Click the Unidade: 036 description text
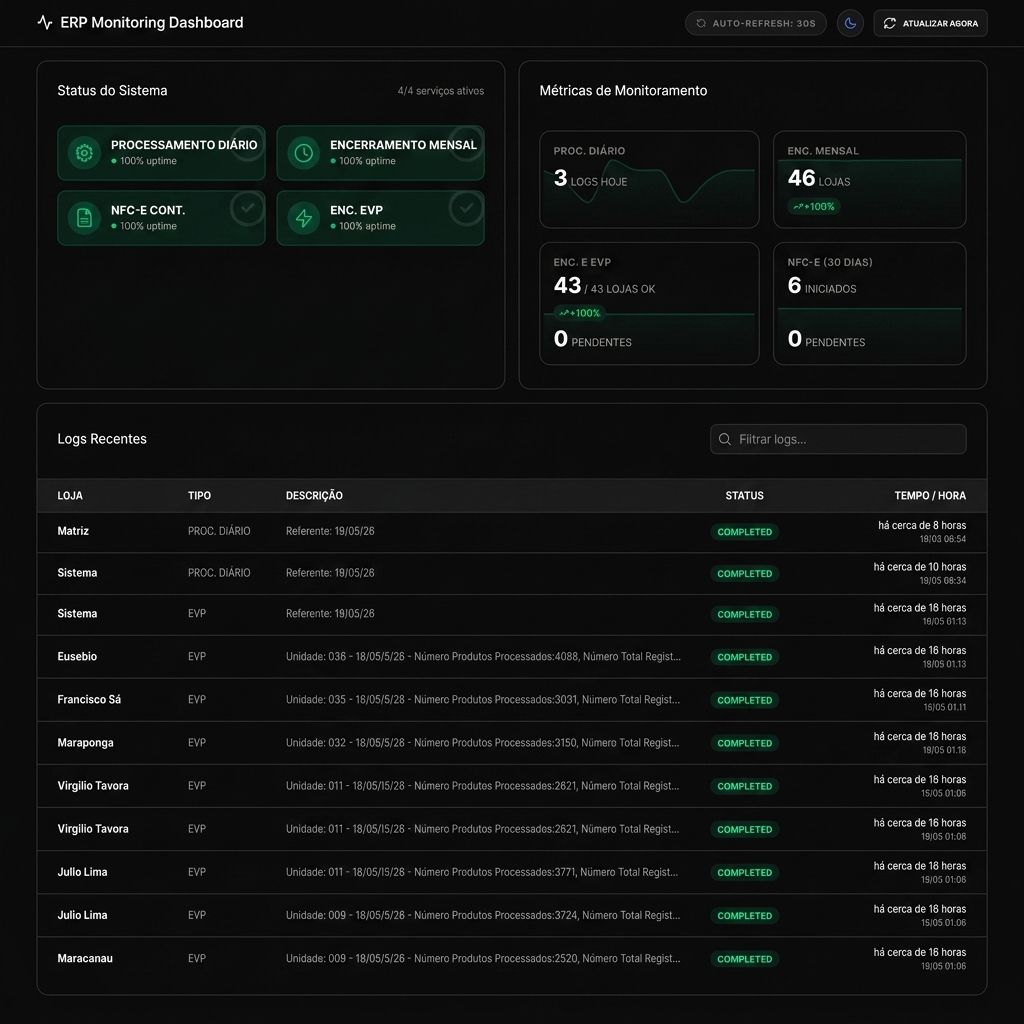 point(483,656)
